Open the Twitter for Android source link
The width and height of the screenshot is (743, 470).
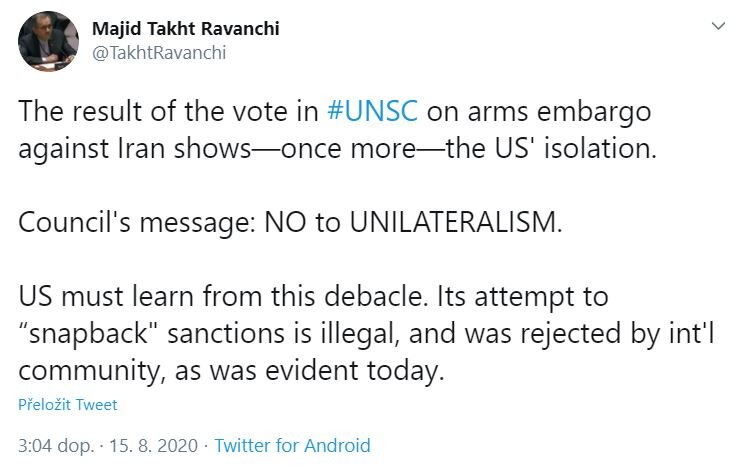click(292, 445)
